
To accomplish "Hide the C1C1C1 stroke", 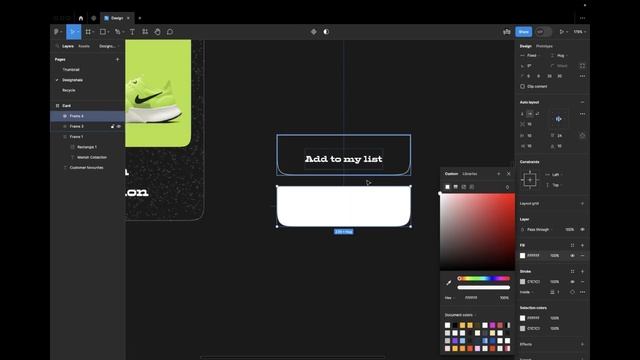I will [572, 282].
